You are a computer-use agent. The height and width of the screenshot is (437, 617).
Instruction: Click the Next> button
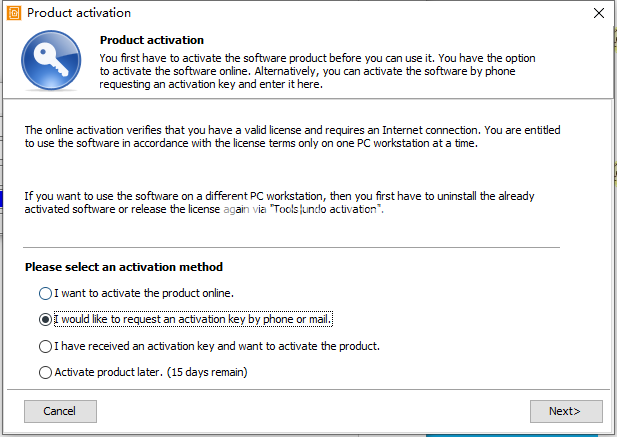click(x=566, y=411)
